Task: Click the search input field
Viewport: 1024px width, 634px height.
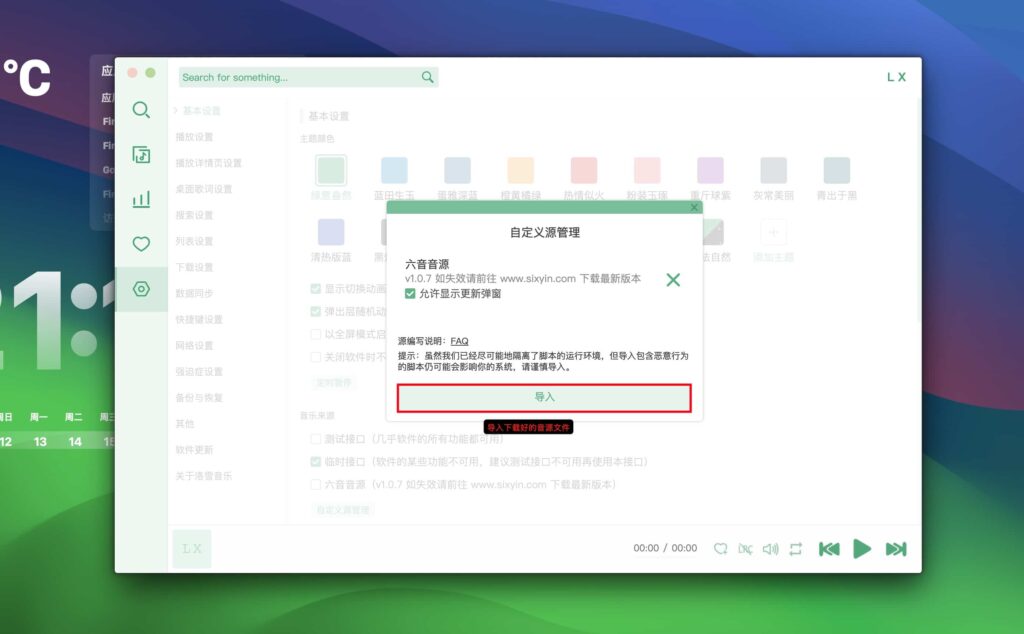Action: tap(300, 77)
